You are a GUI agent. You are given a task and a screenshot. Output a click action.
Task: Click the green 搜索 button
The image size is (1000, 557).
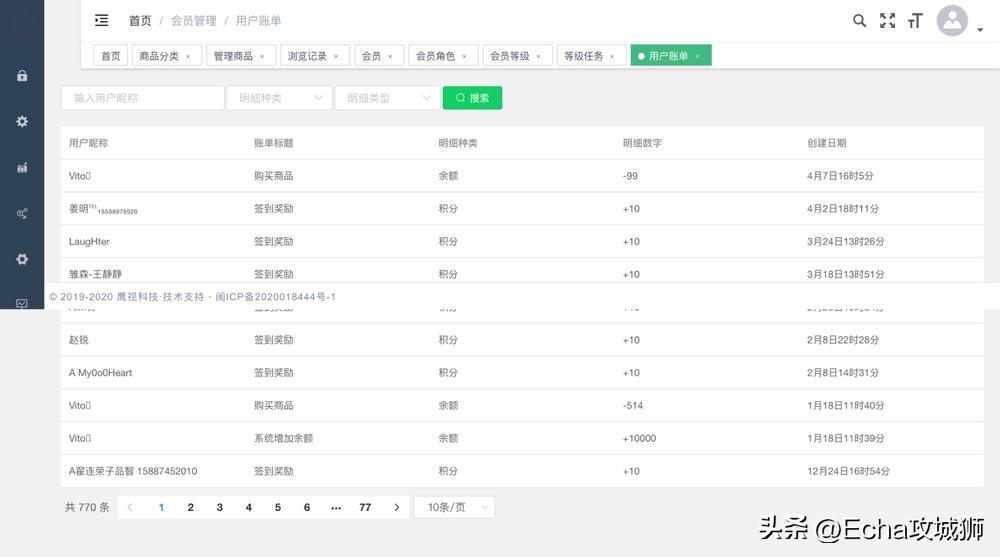(473, 98)
